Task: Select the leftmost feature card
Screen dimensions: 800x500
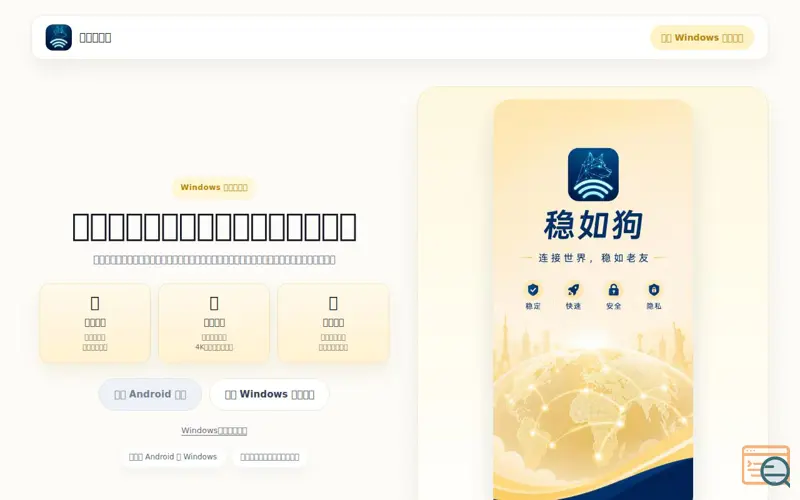Action: point(95,323)
